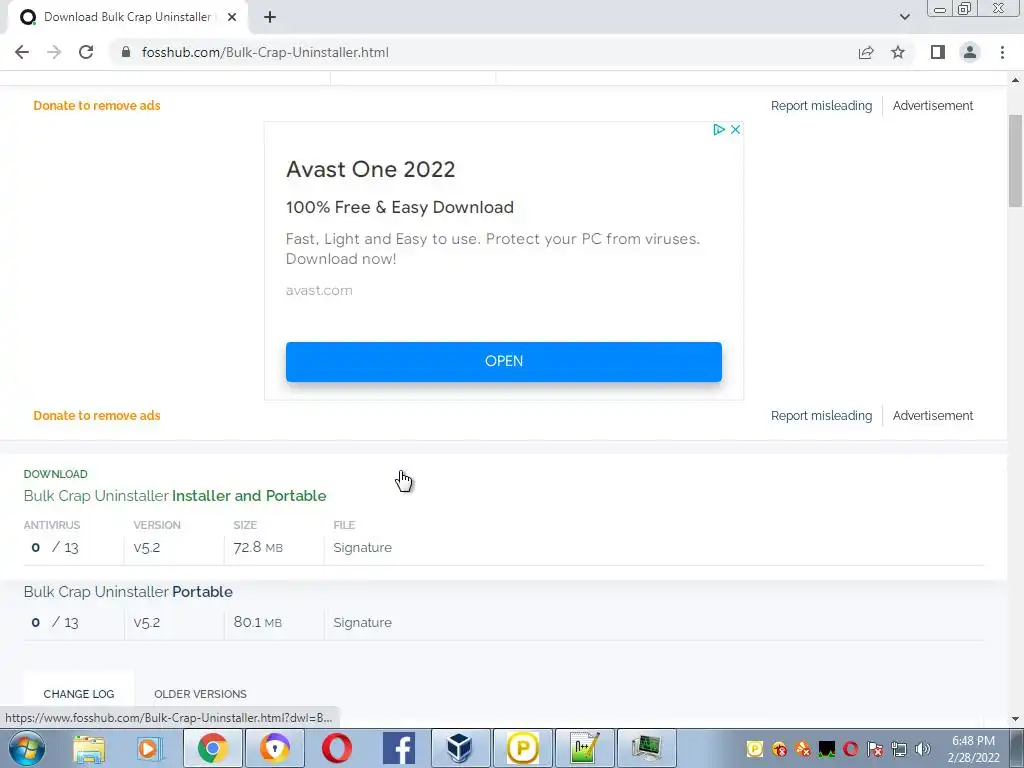Click the blue OPEN ad button
Image resolution: width=1024 pixels, height=768 pixels.
pos(504,361)
